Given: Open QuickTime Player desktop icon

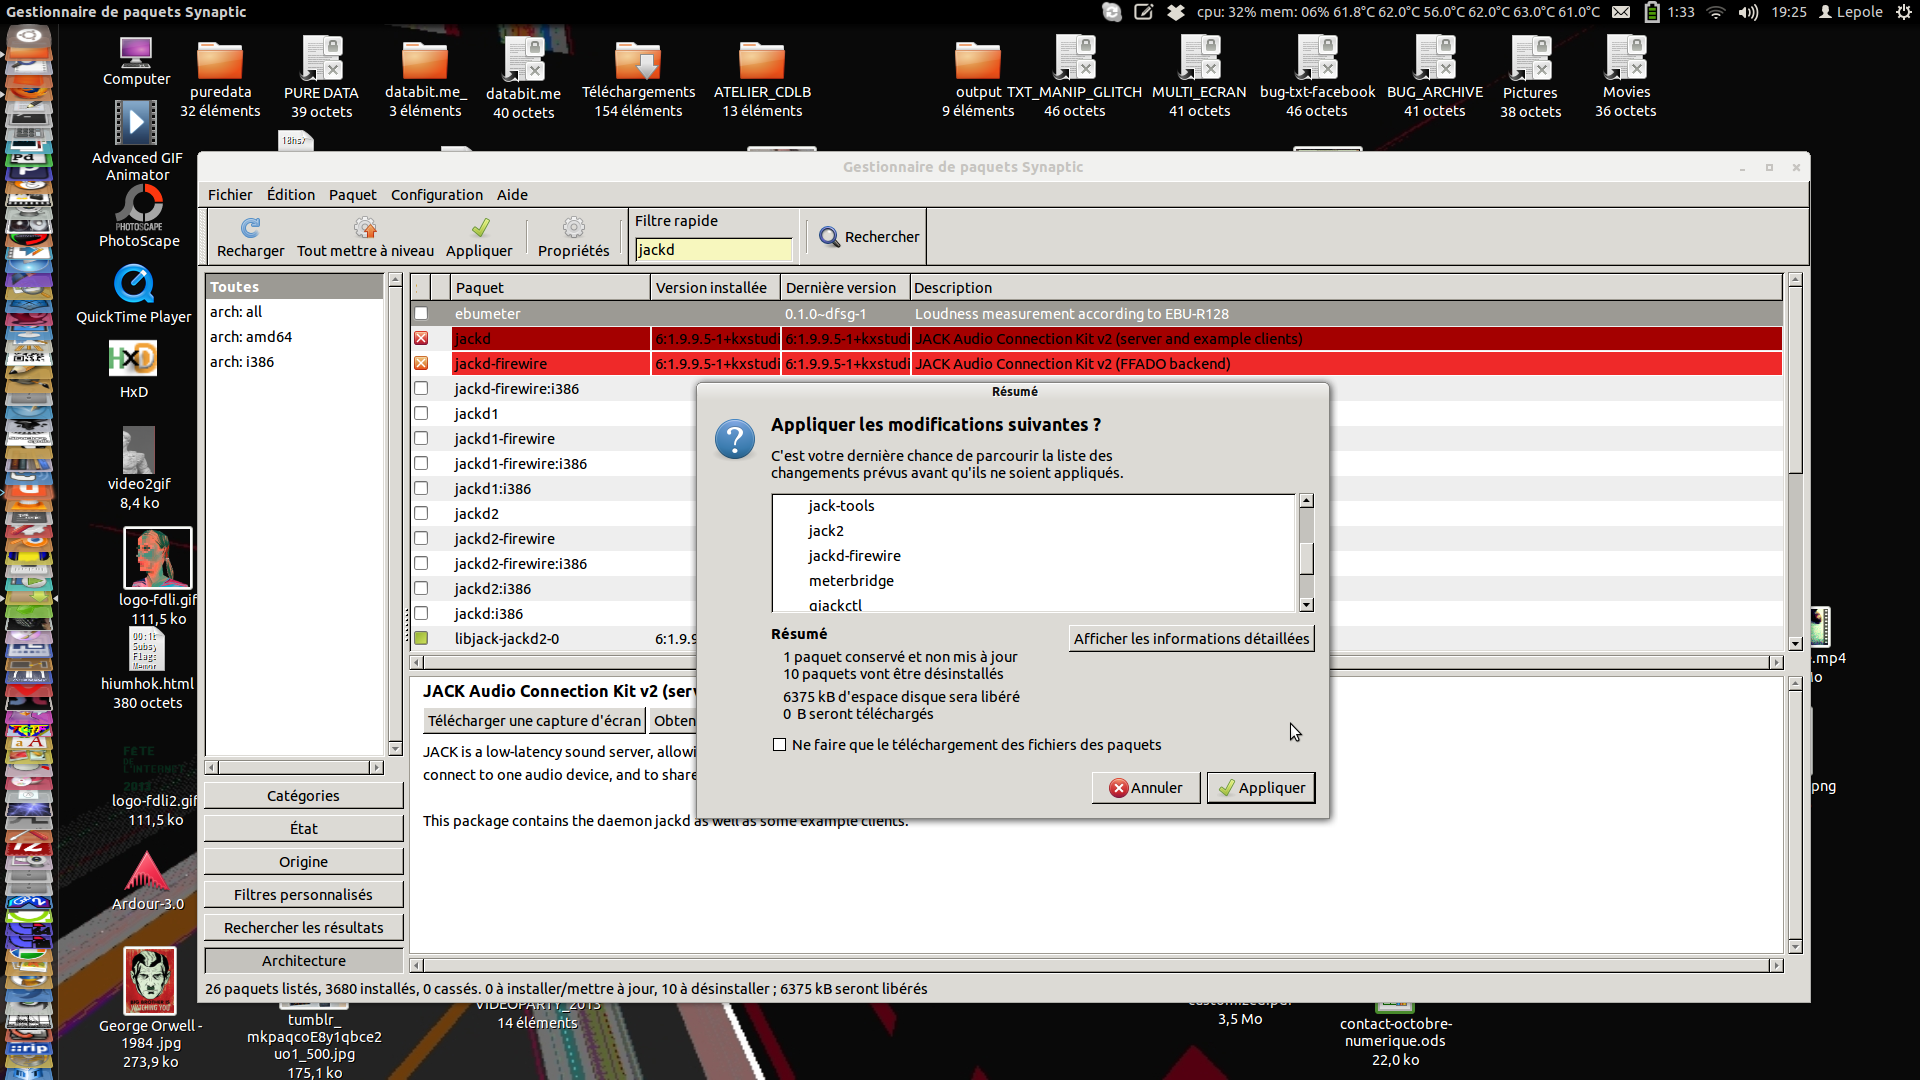Looking at the screenshot, I should 134,285.
